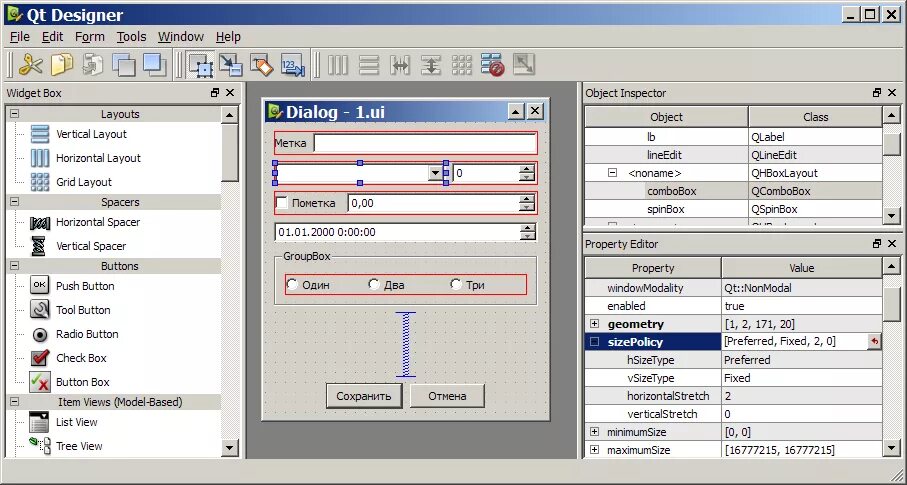Switch to Edit Signals/Slots mode icon

pyautogui.click(x=231, y=64)
